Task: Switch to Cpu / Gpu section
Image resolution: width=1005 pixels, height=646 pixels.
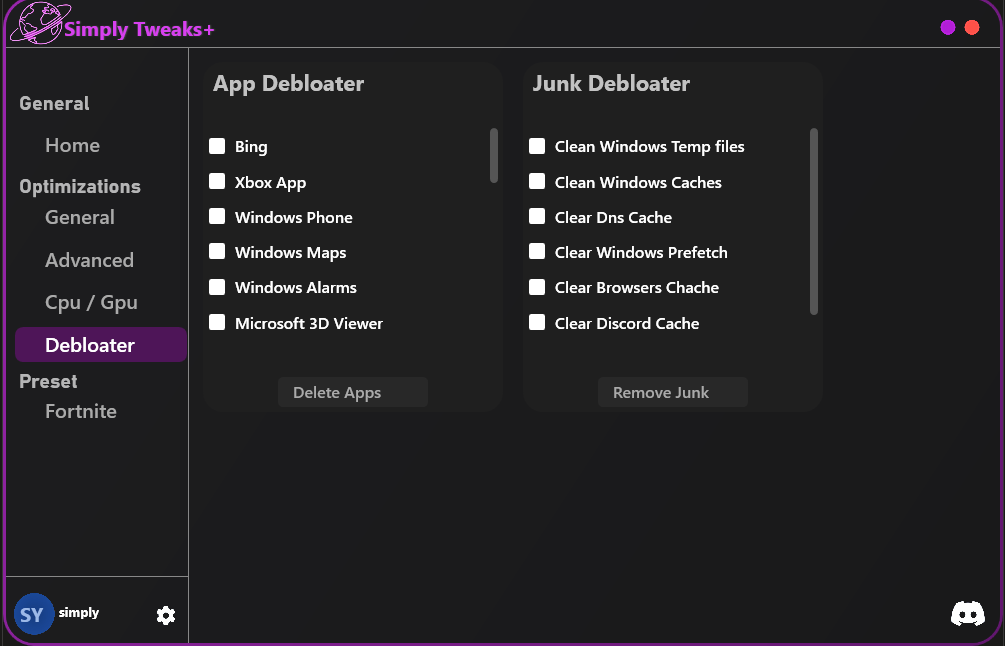Action: [x=91, y=303]
